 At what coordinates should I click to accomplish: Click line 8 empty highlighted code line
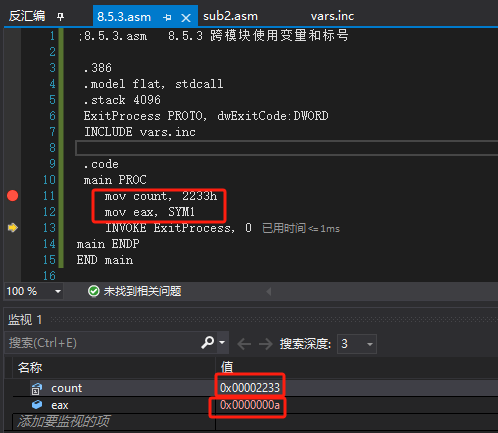(x=287, y=148)
